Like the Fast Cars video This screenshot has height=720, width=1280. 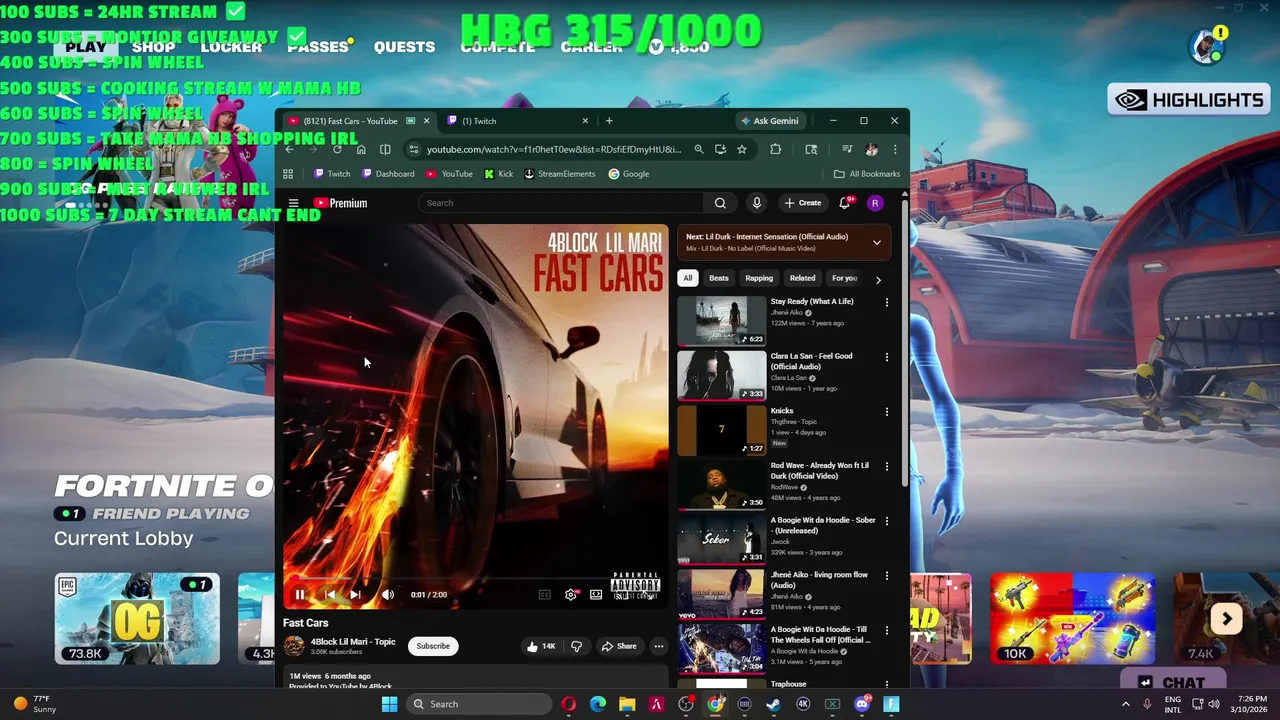[x=542, y=646]
